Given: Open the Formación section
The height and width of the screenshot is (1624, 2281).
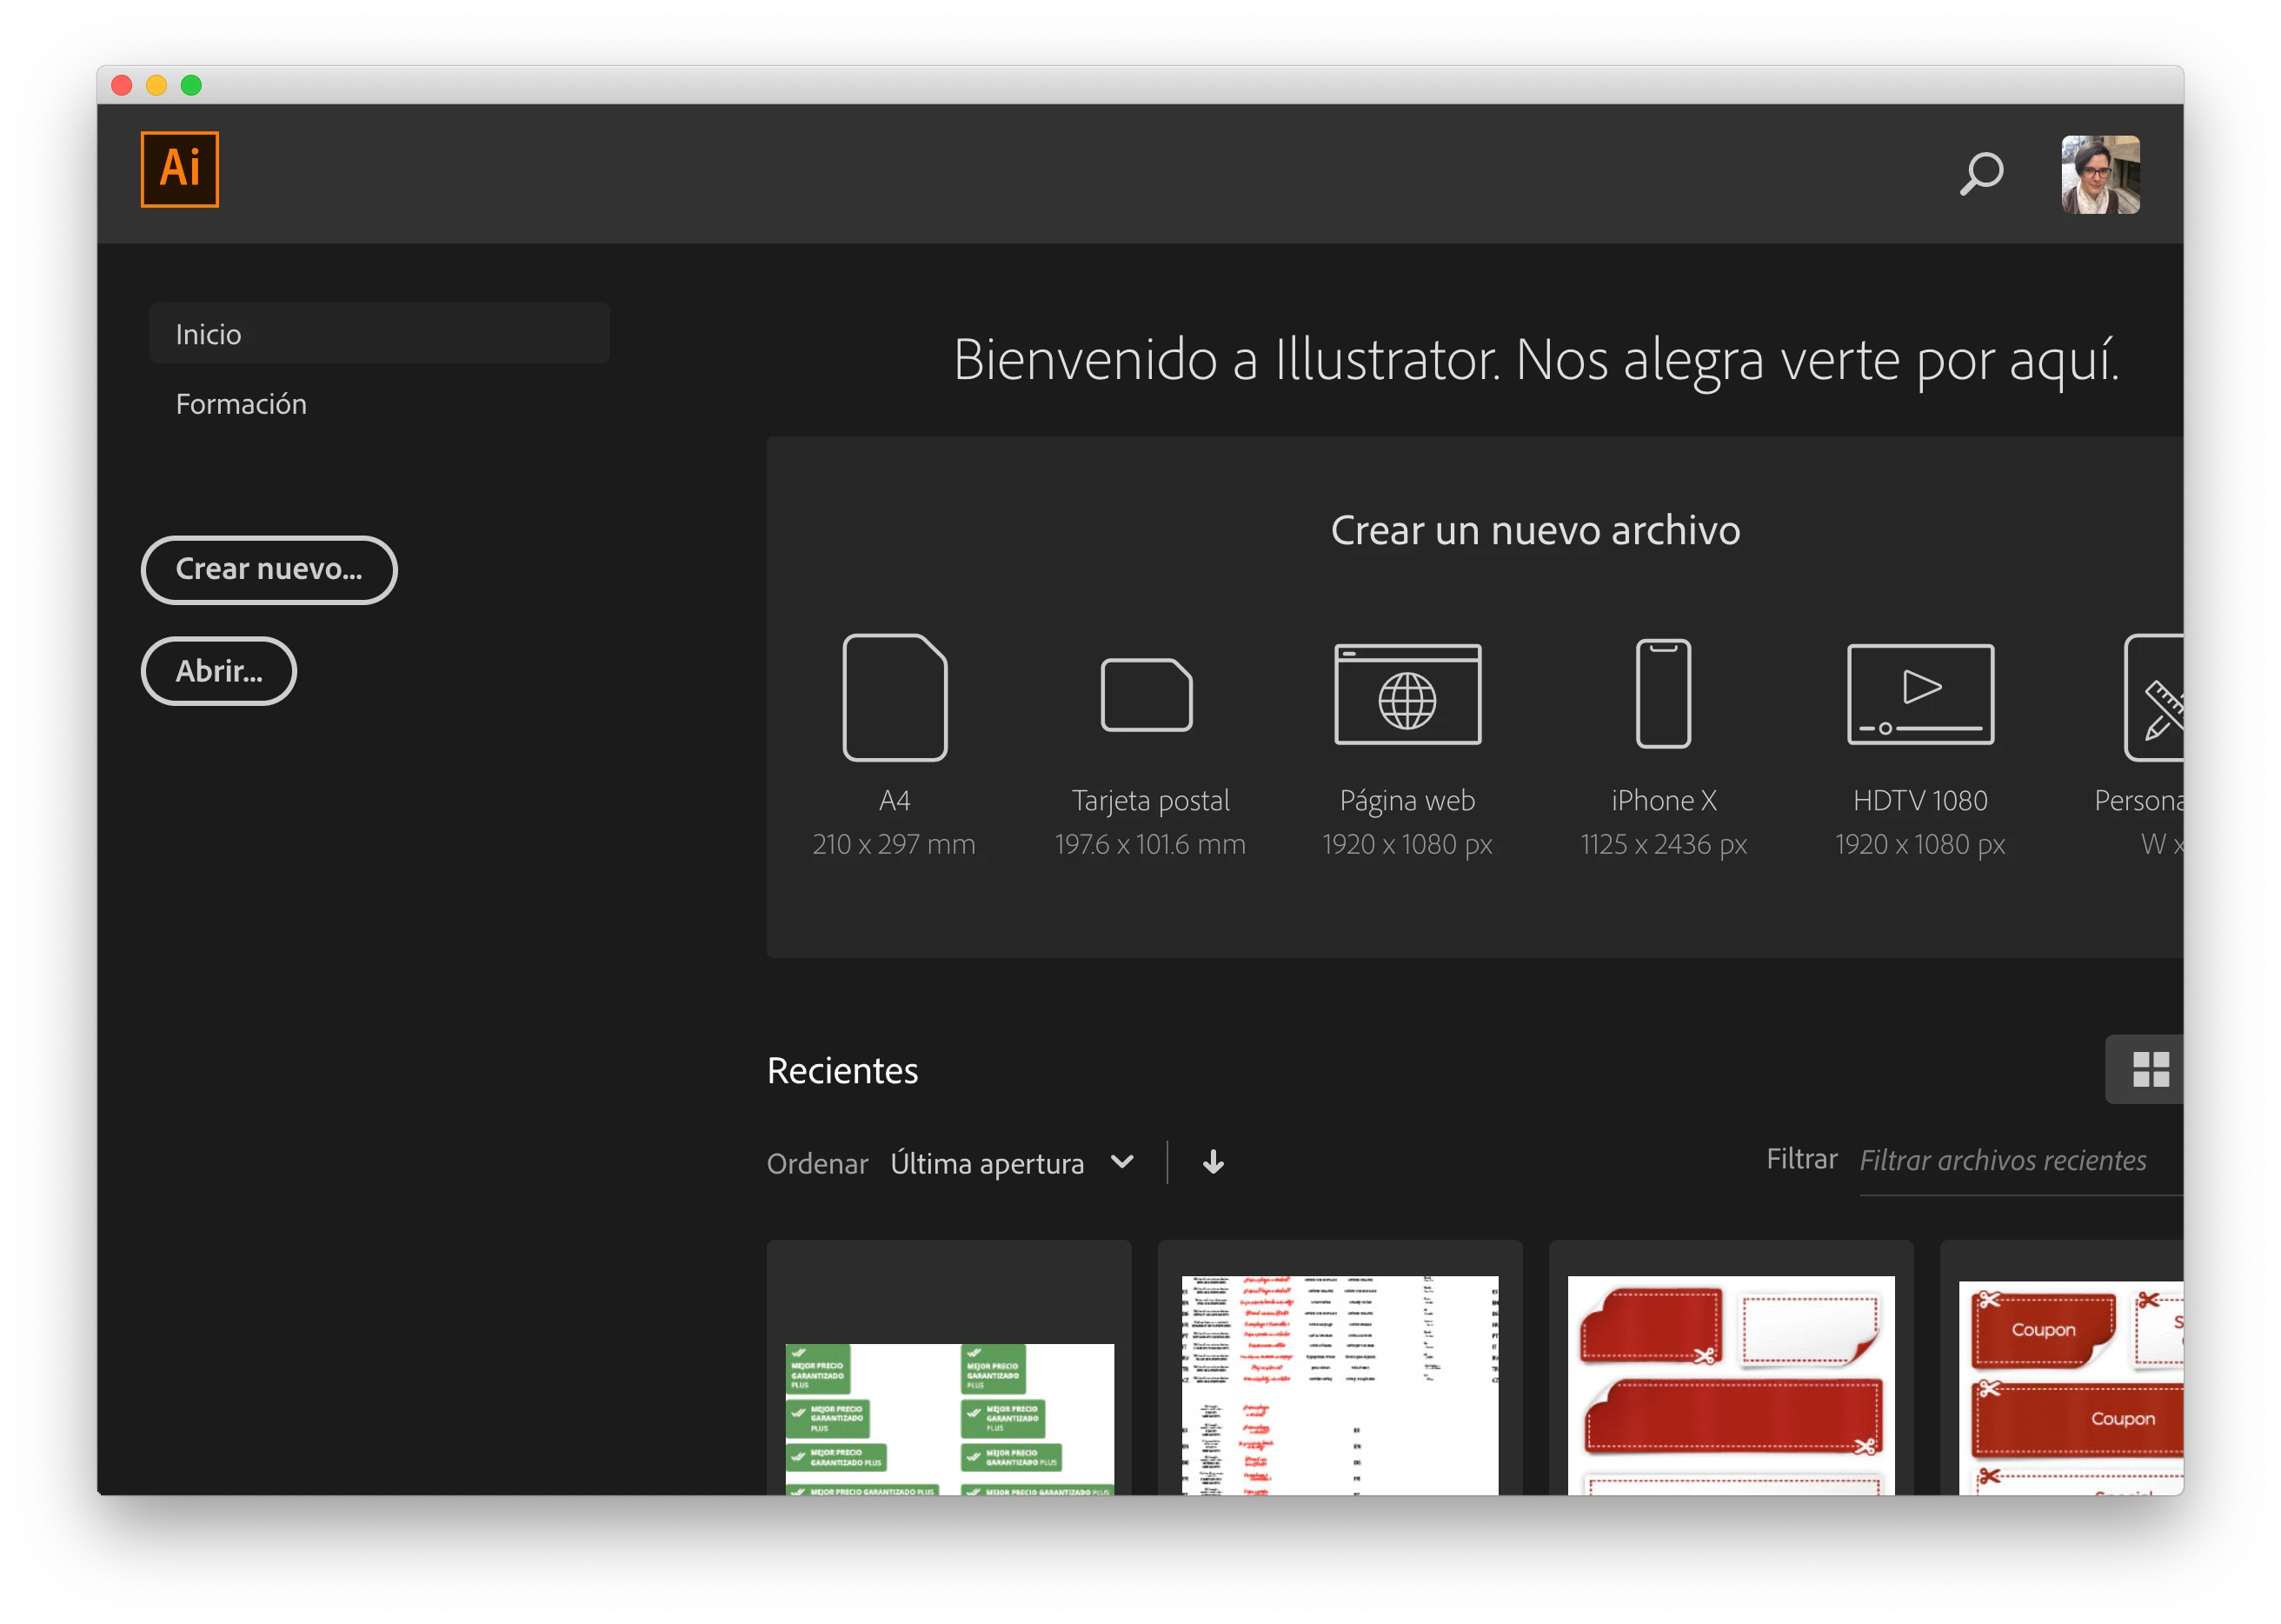Looking at the screenshot, I should (241, 404).
